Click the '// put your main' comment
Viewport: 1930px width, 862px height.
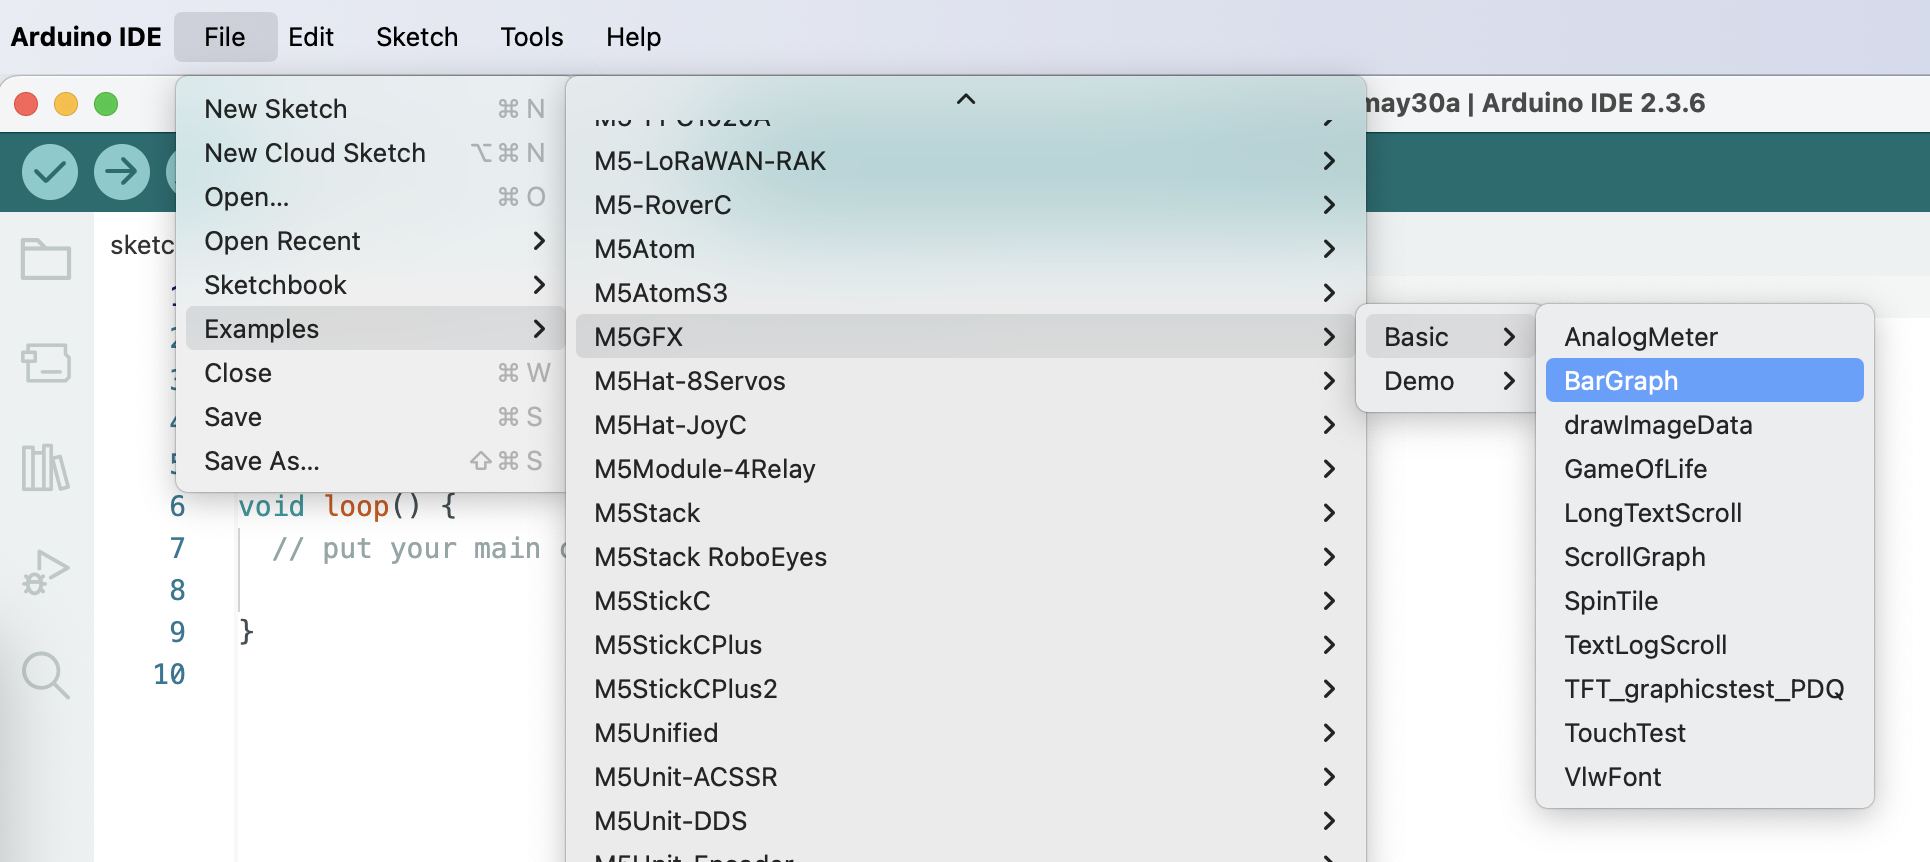point(406,548)
